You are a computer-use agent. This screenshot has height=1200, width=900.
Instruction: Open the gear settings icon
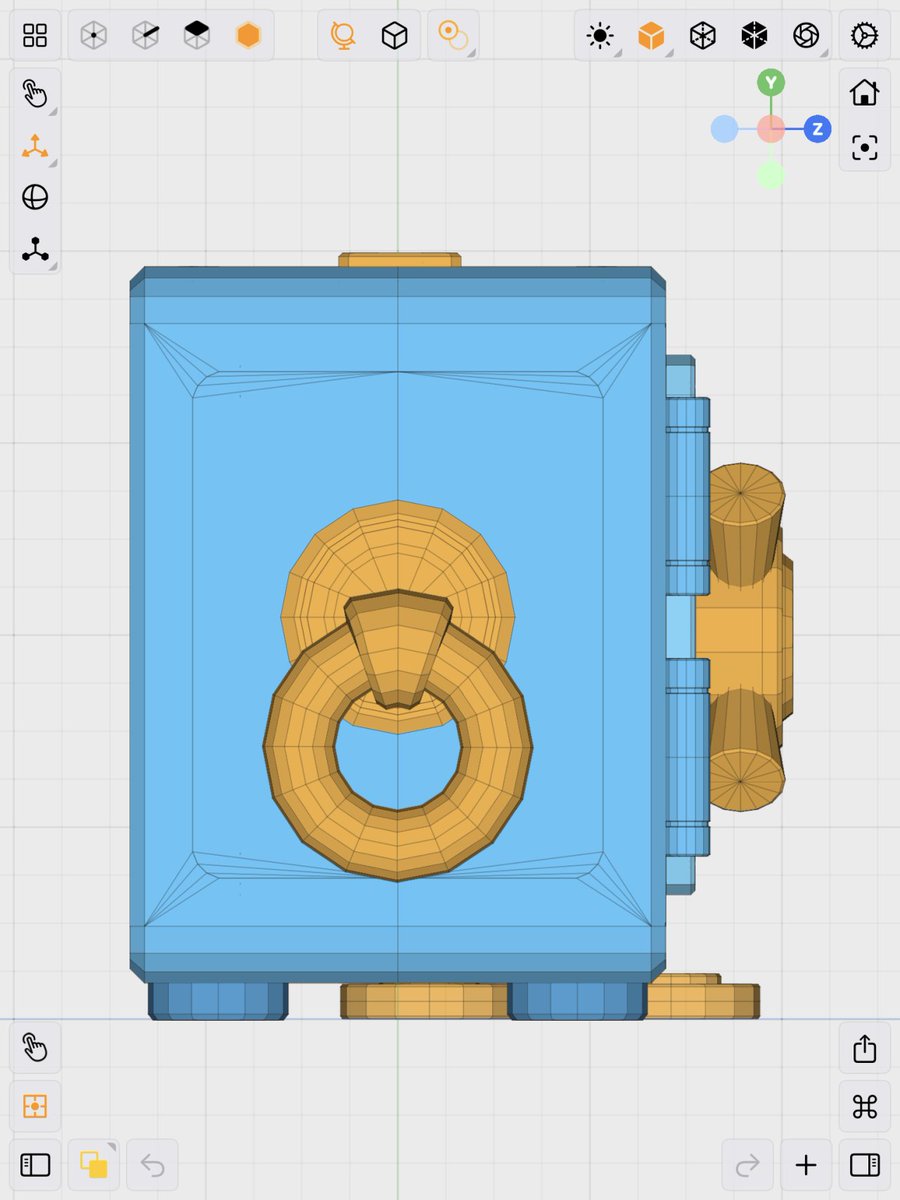pos(864,36)
